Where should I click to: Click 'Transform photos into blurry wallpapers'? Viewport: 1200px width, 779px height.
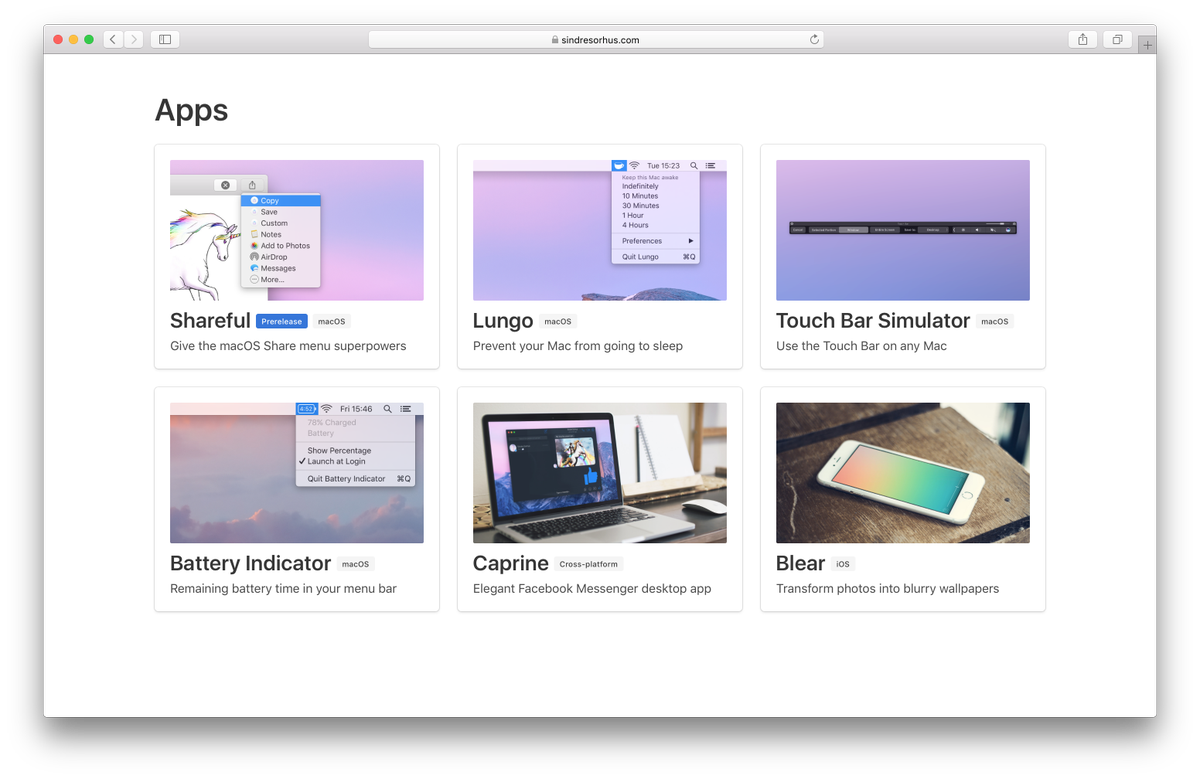click(x=887, y=589)
